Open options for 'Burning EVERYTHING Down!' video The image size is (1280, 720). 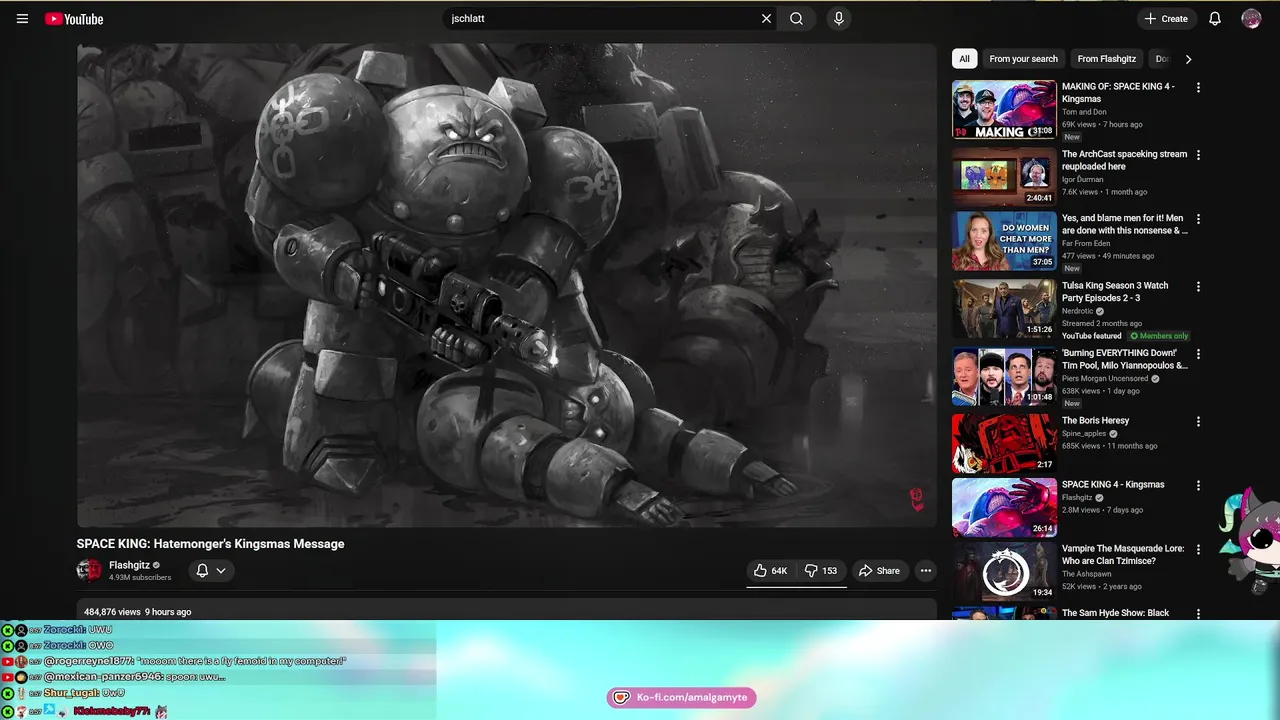click(1198, 354)
